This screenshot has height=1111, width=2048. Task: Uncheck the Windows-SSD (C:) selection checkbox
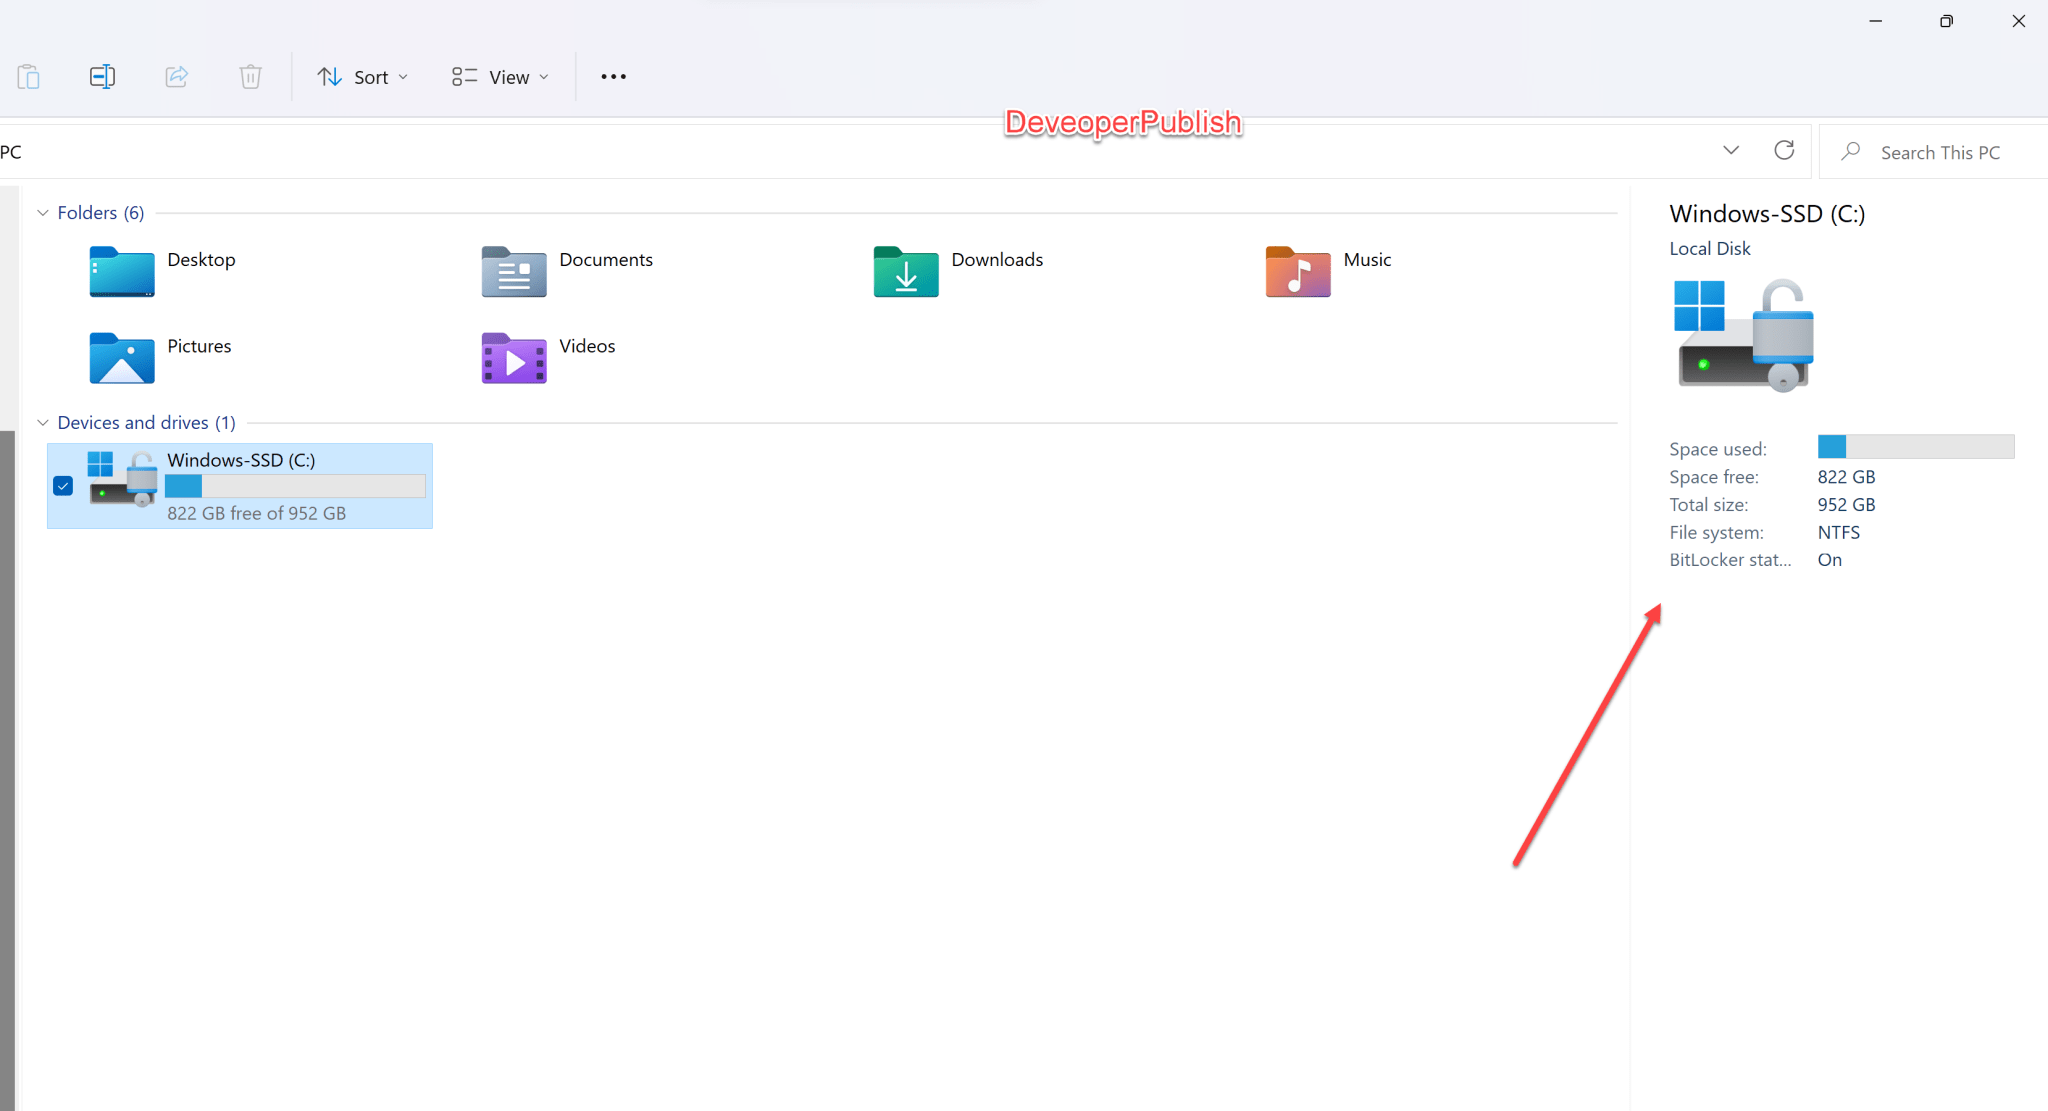click(x=63, y=486)
